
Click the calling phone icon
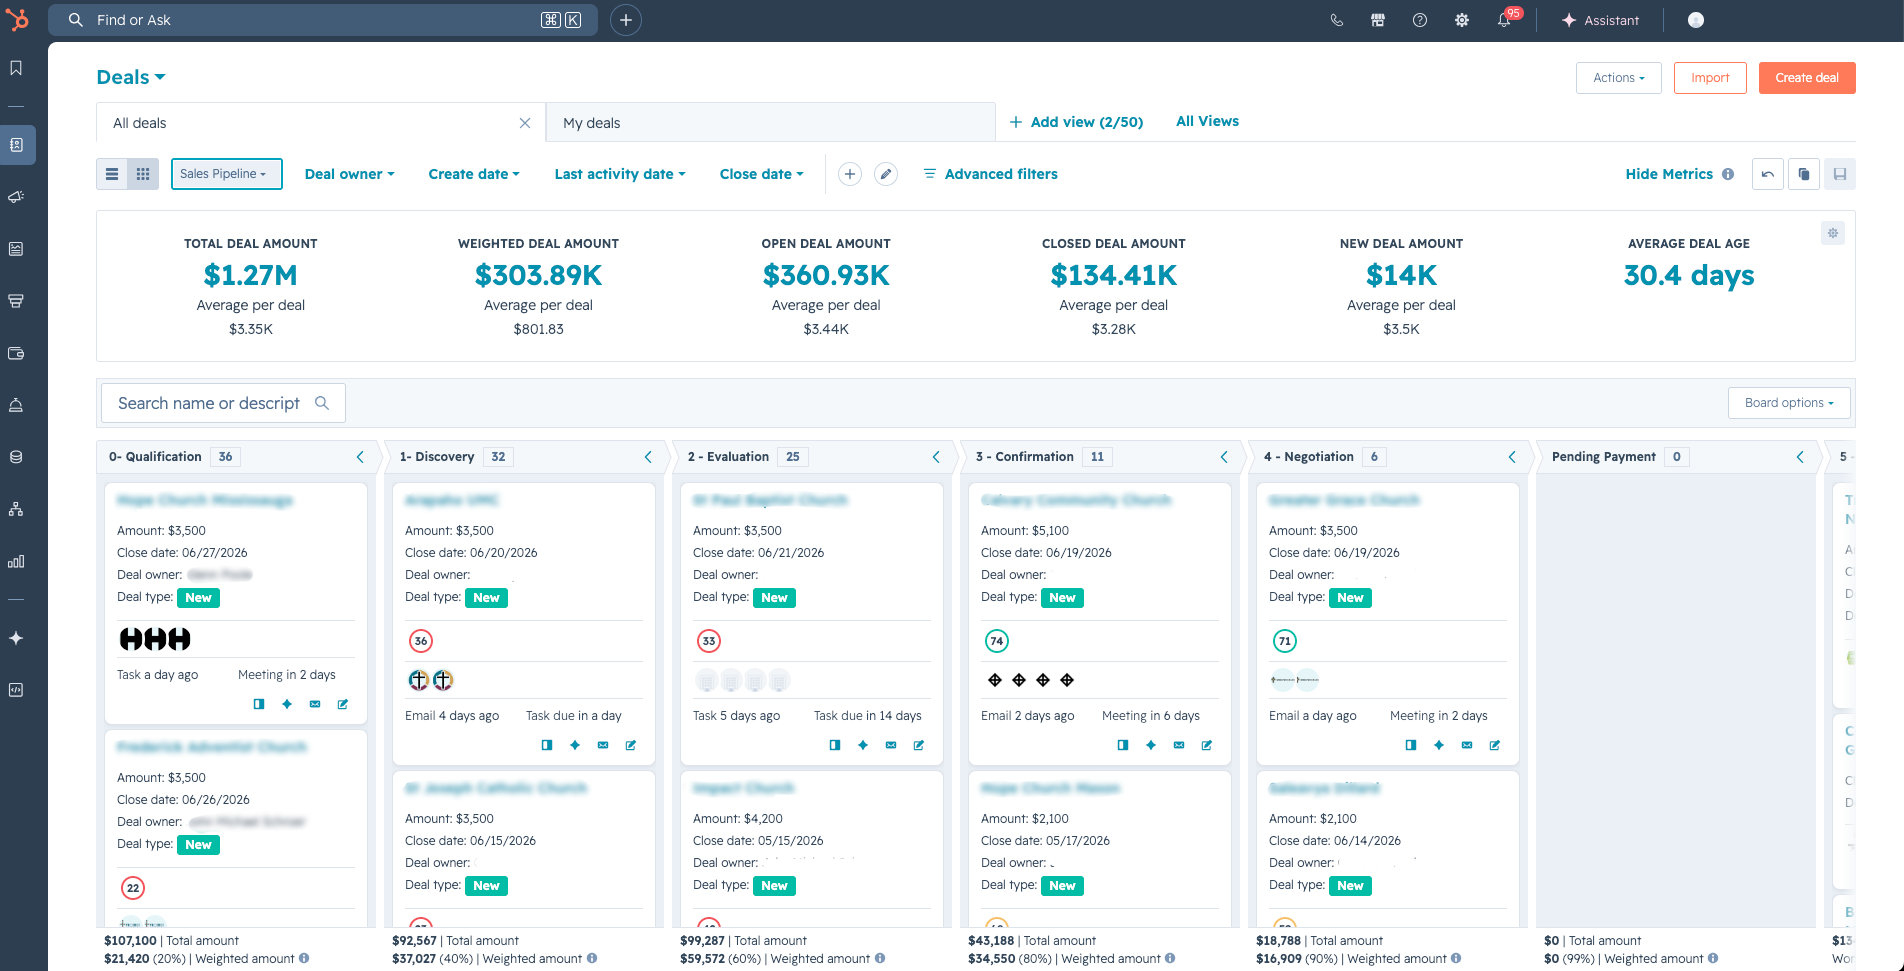point(1336,20)
